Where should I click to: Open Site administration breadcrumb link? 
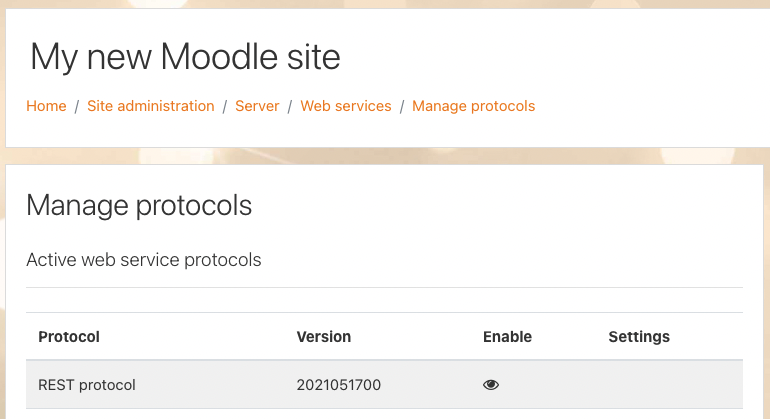151,106
